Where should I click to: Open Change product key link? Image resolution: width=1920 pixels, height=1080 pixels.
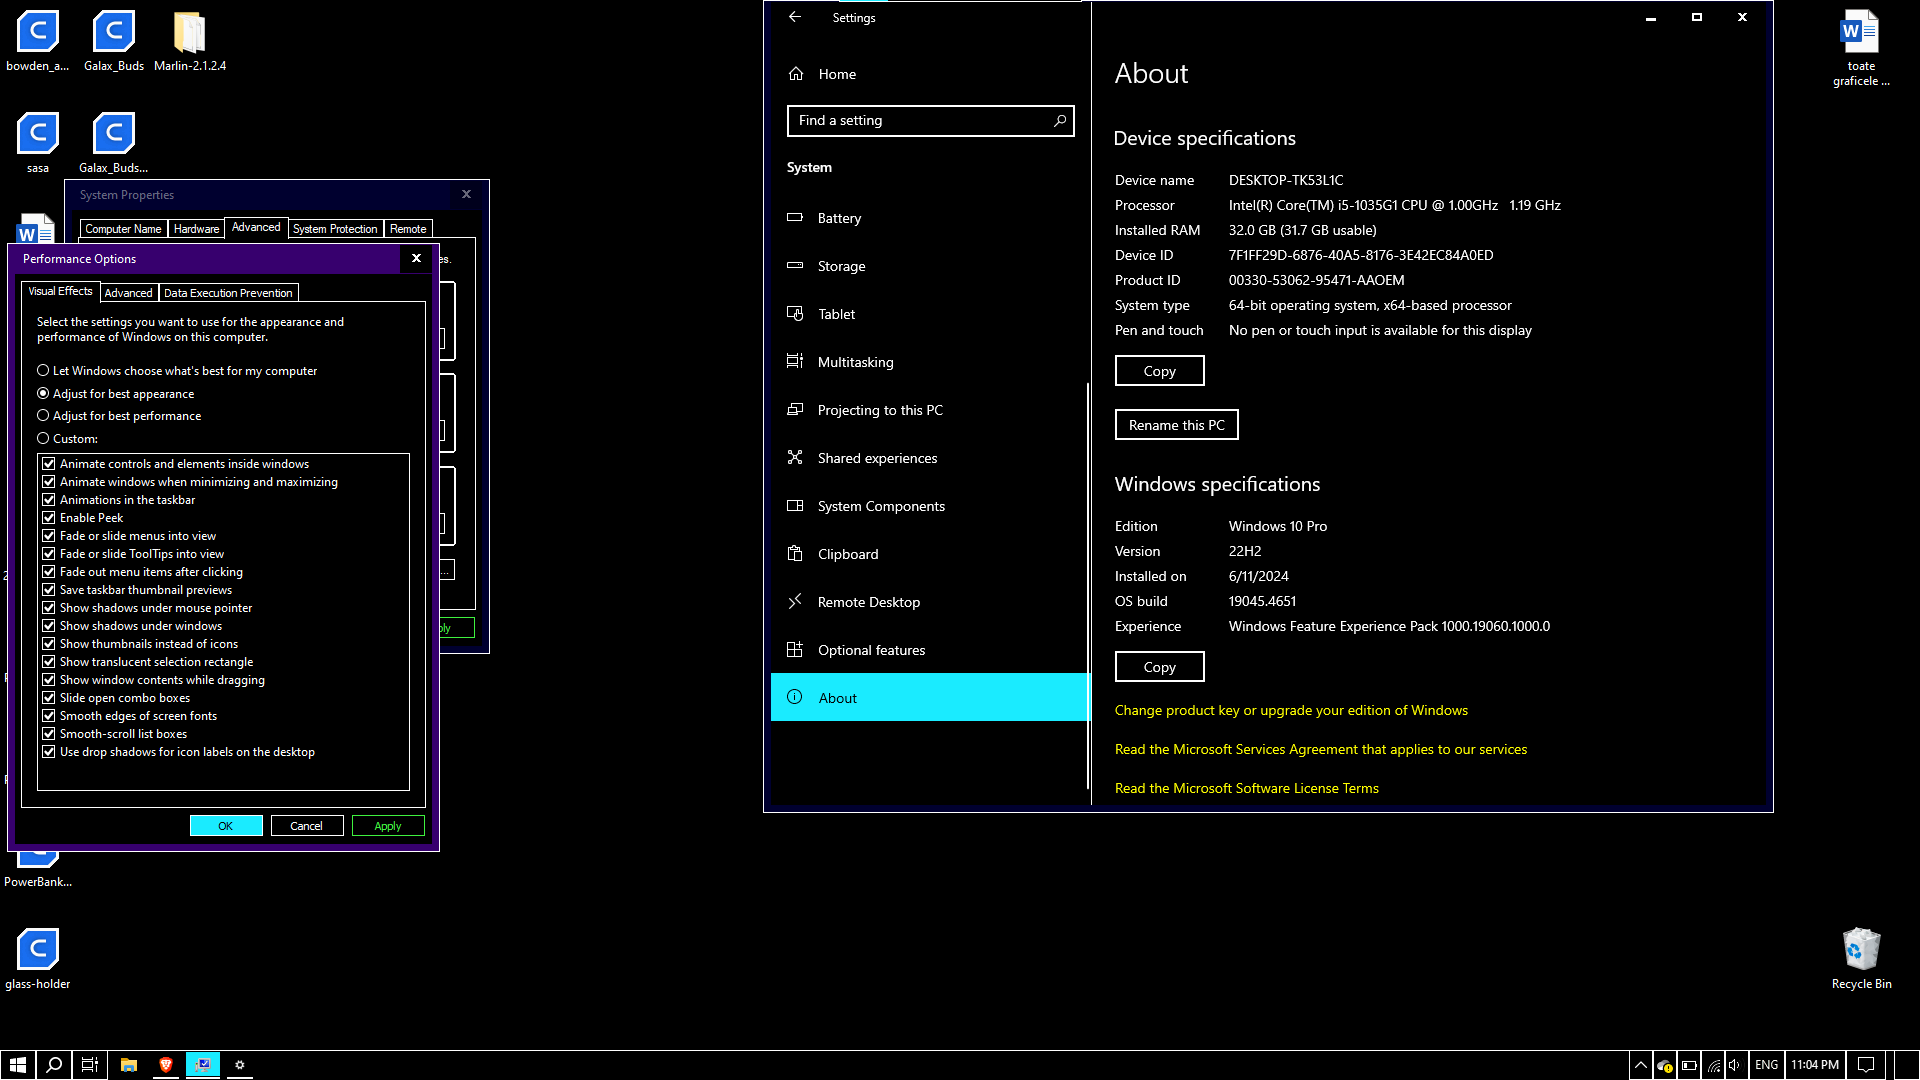[1291, 710]
